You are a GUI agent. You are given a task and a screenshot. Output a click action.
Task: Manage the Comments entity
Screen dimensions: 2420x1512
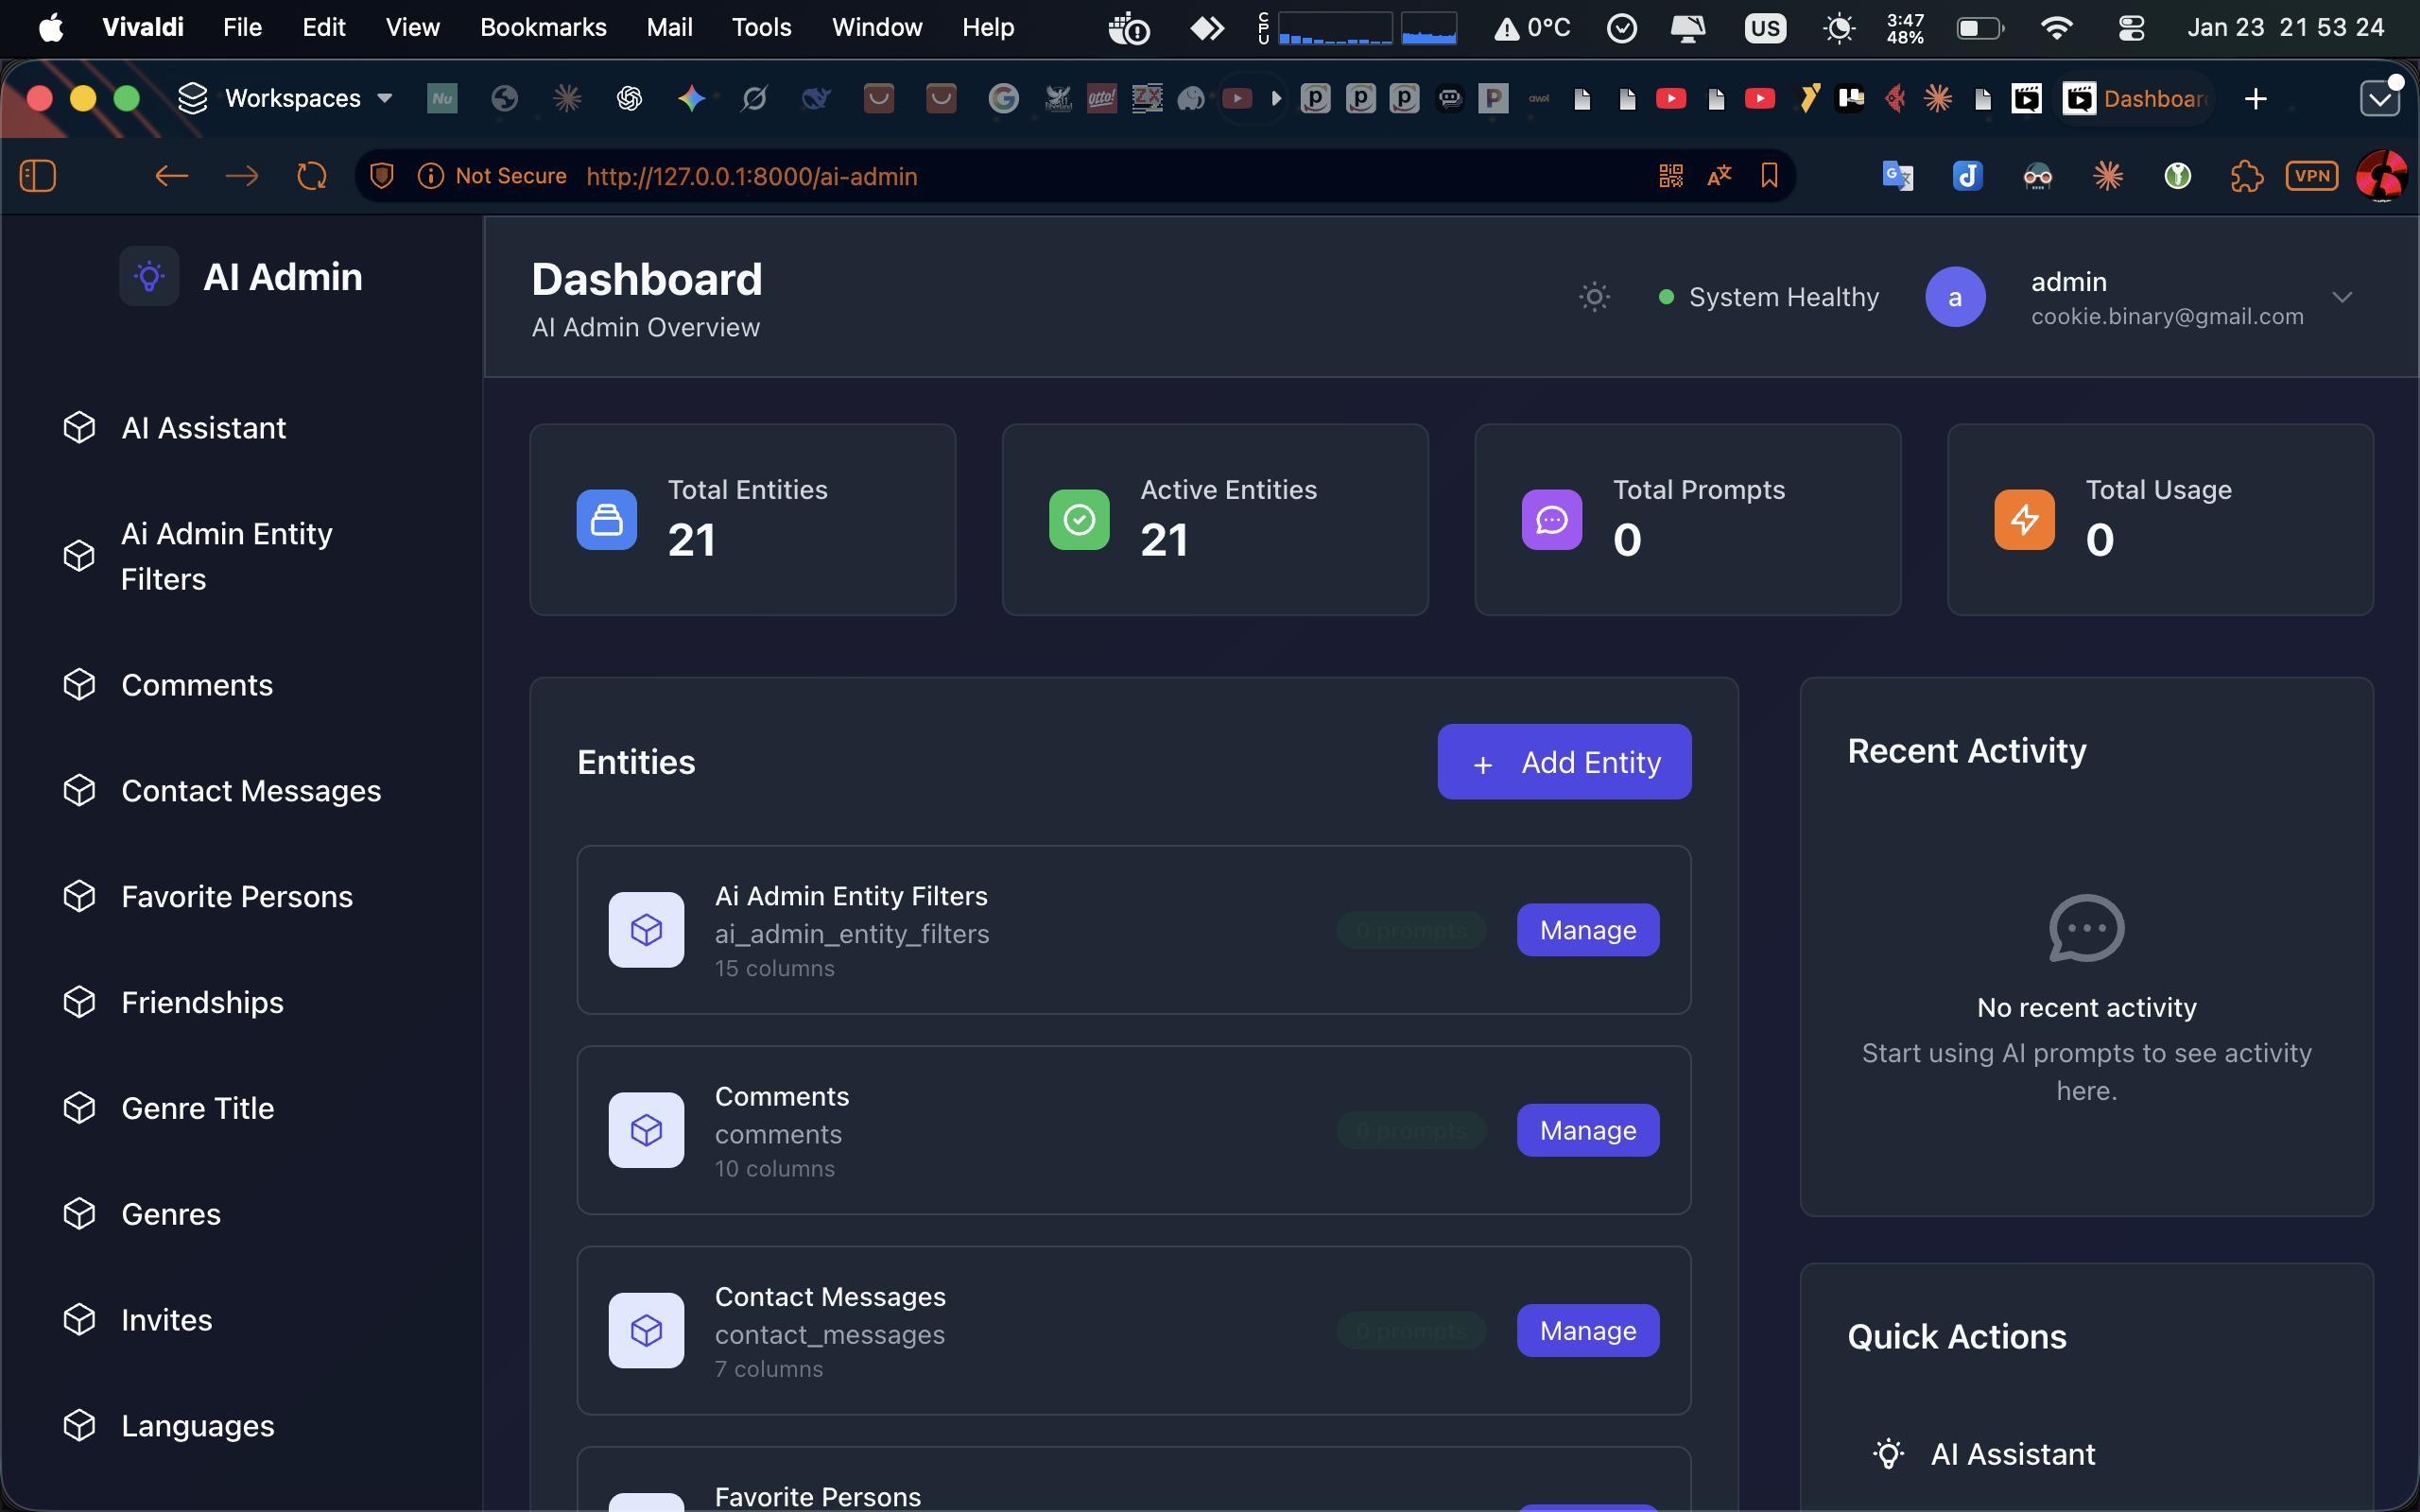[x=1587, y=1130]
